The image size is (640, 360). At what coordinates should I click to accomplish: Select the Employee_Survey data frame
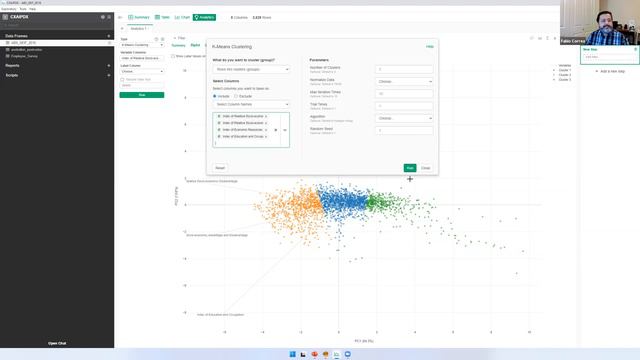coord(24,56)
